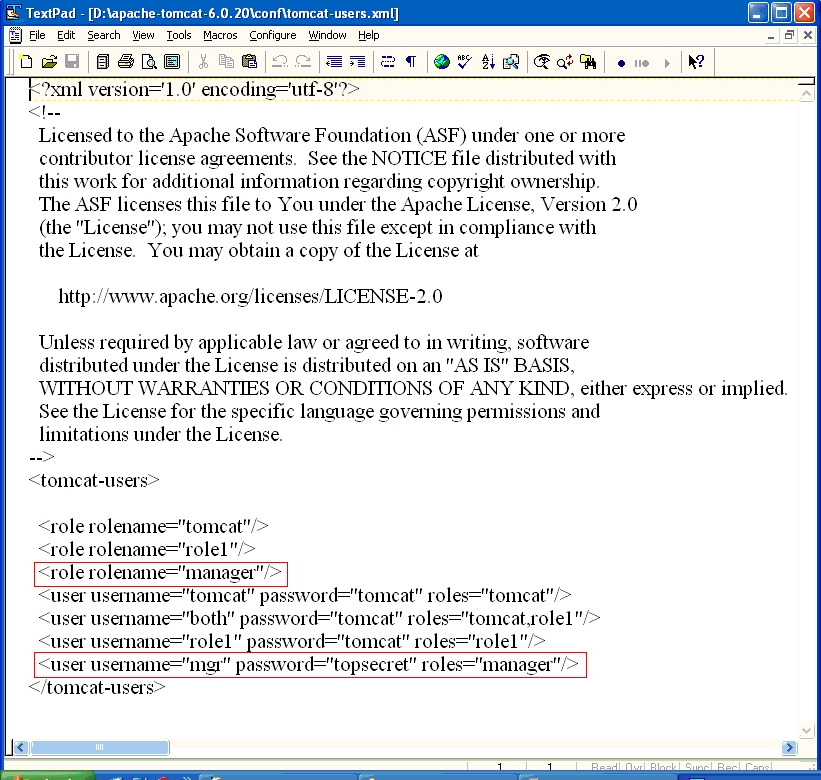Open the Macros menu
The height and width of the screenshot is (780, 821).
tap(218, 35)
